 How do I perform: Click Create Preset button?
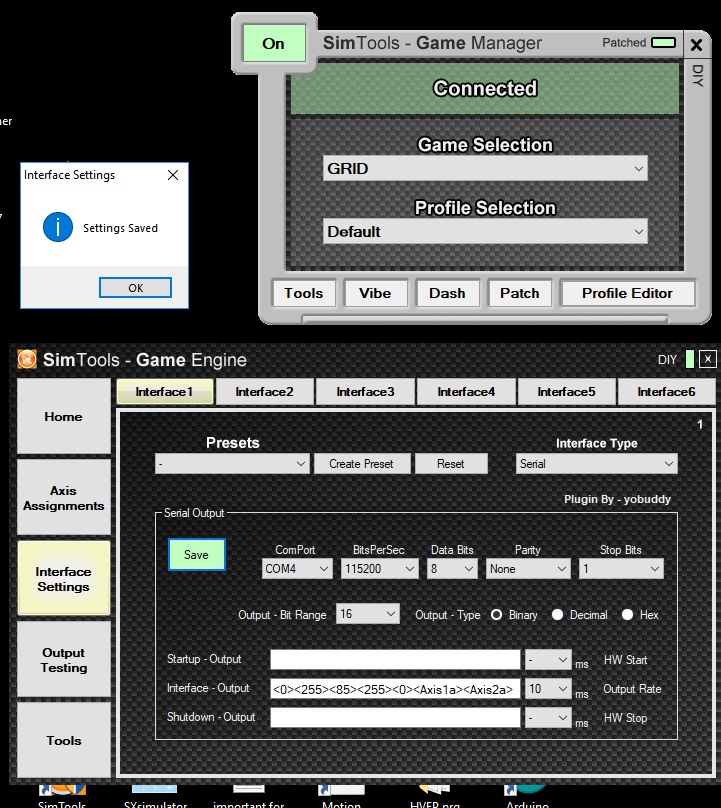pyautogui.click(x=362, y=464)
